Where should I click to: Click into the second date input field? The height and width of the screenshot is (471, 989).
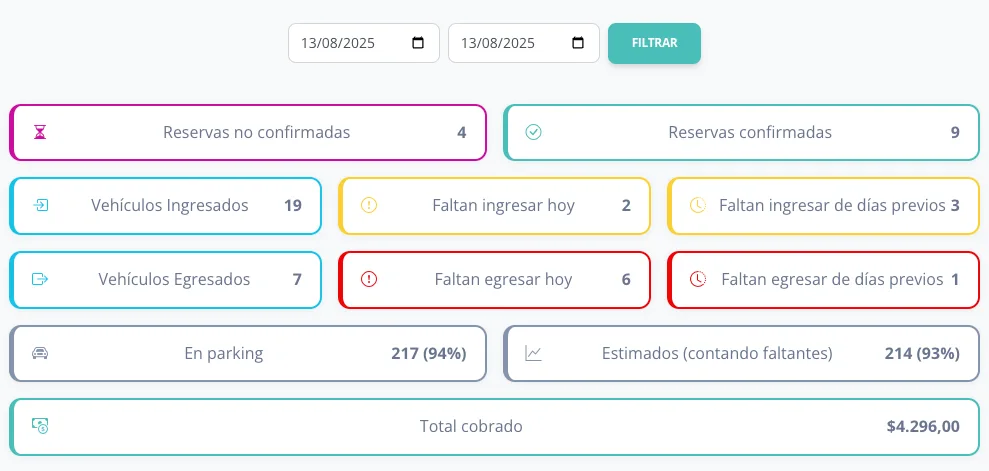point(497,43)
